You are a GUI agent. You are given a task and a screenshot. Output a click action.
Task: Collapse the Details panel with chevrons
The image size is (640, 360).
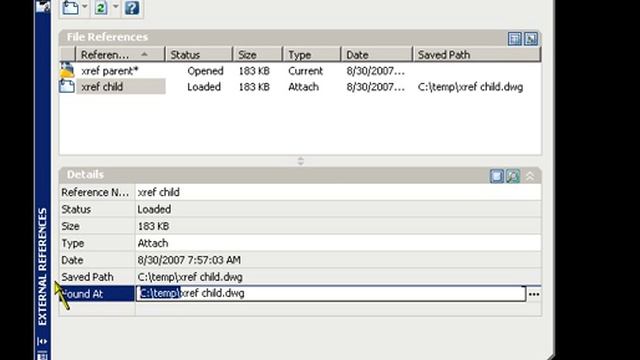click(x=530, y=176)
